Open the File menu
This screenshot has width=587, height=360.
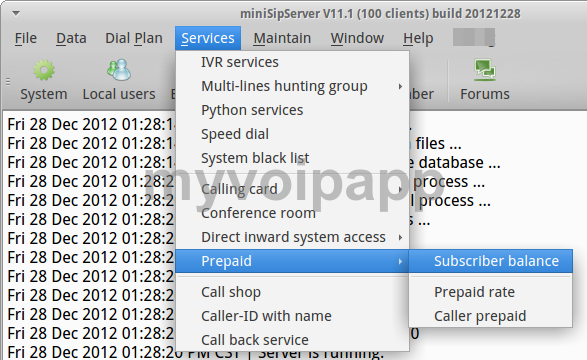(25, 38)
